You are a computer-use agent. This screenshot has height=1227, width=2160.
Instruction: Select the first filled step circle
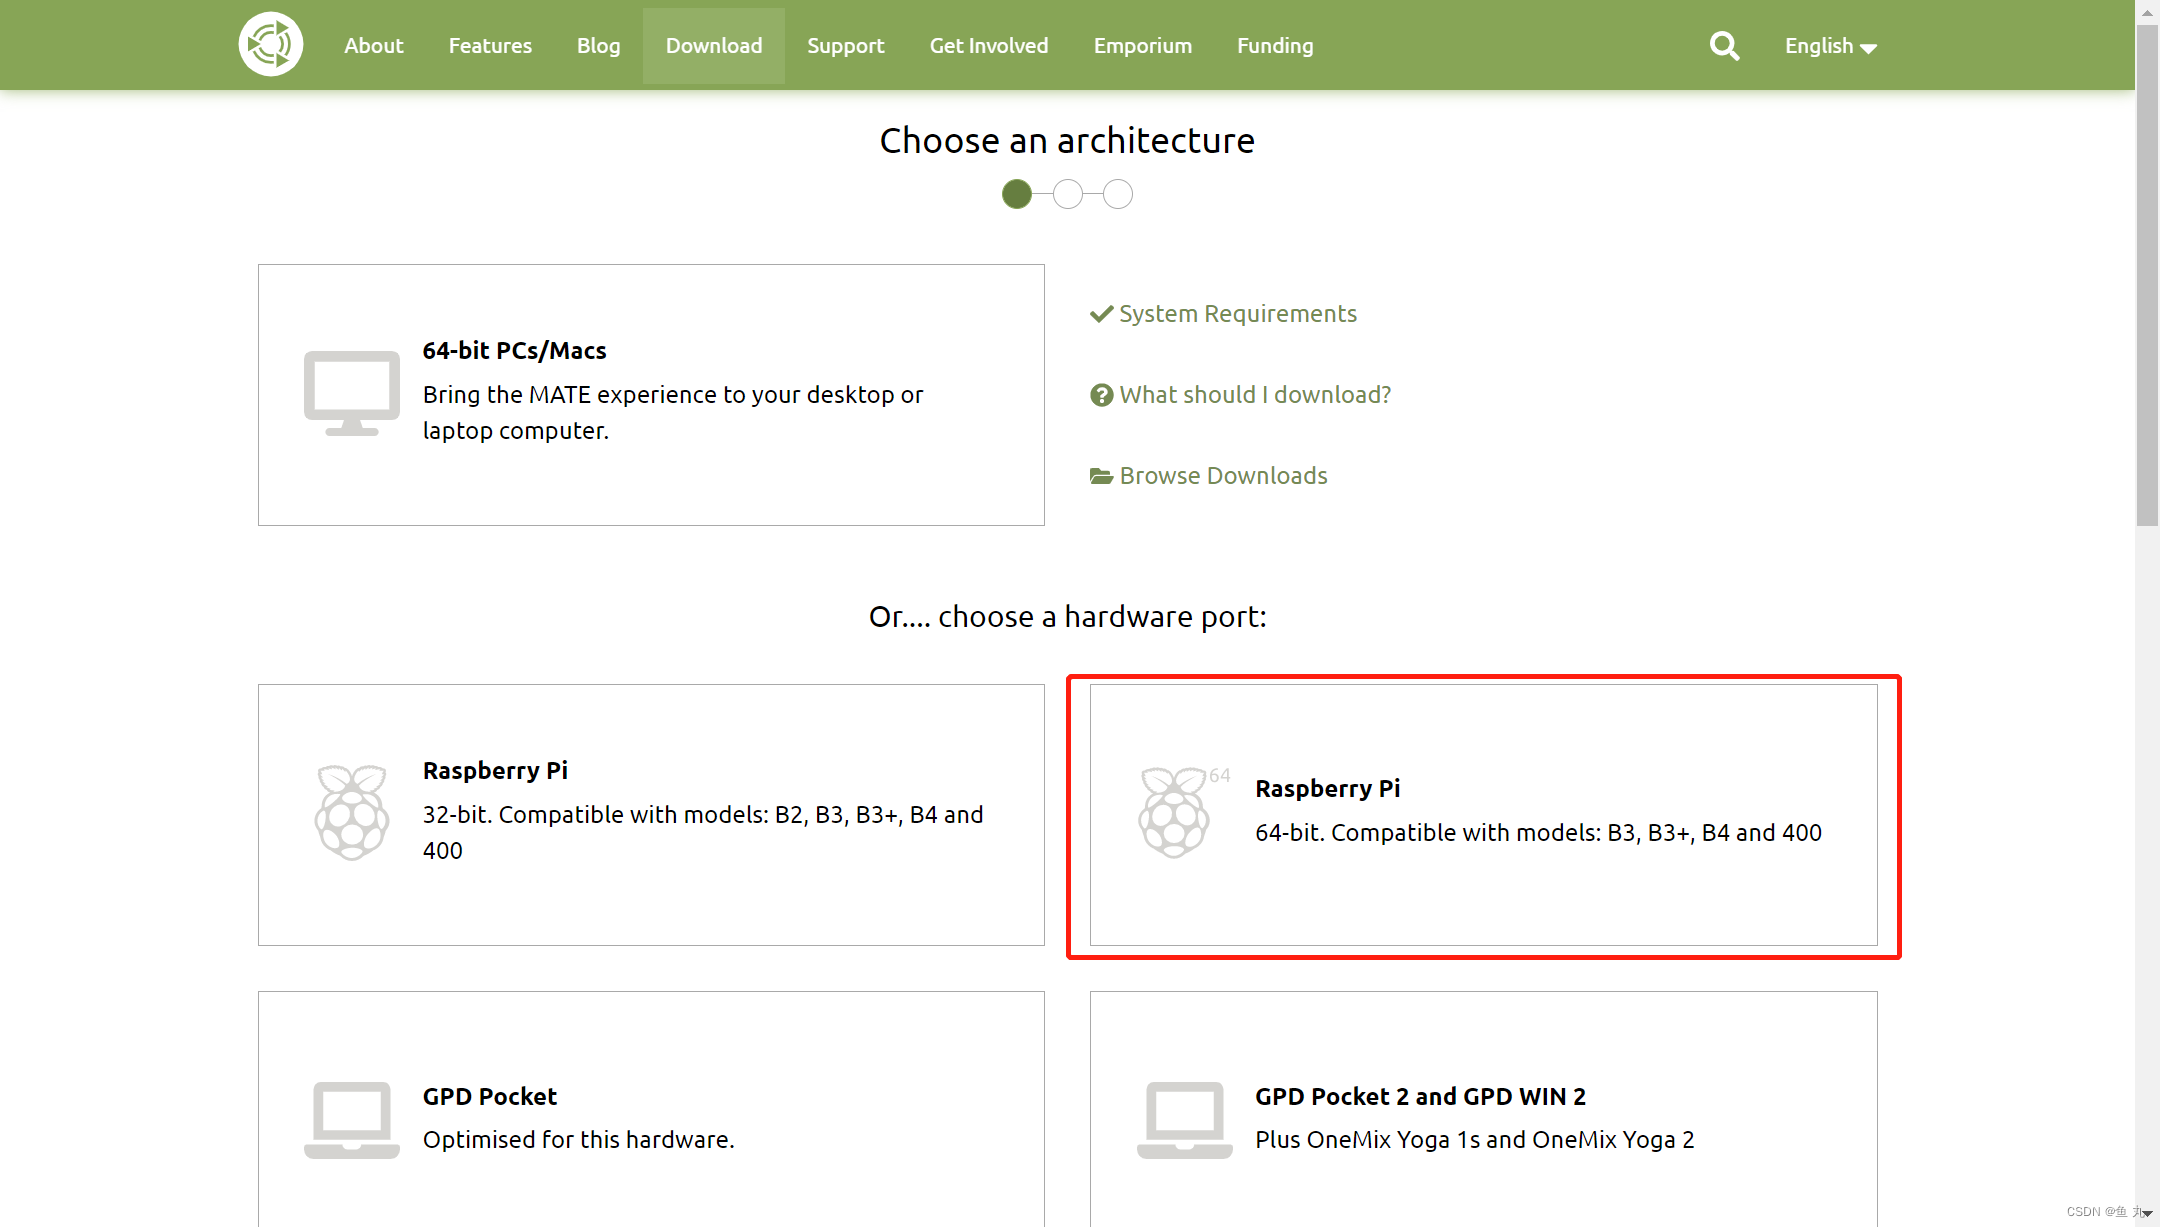pyautogui.click(x=1017, y=194)
